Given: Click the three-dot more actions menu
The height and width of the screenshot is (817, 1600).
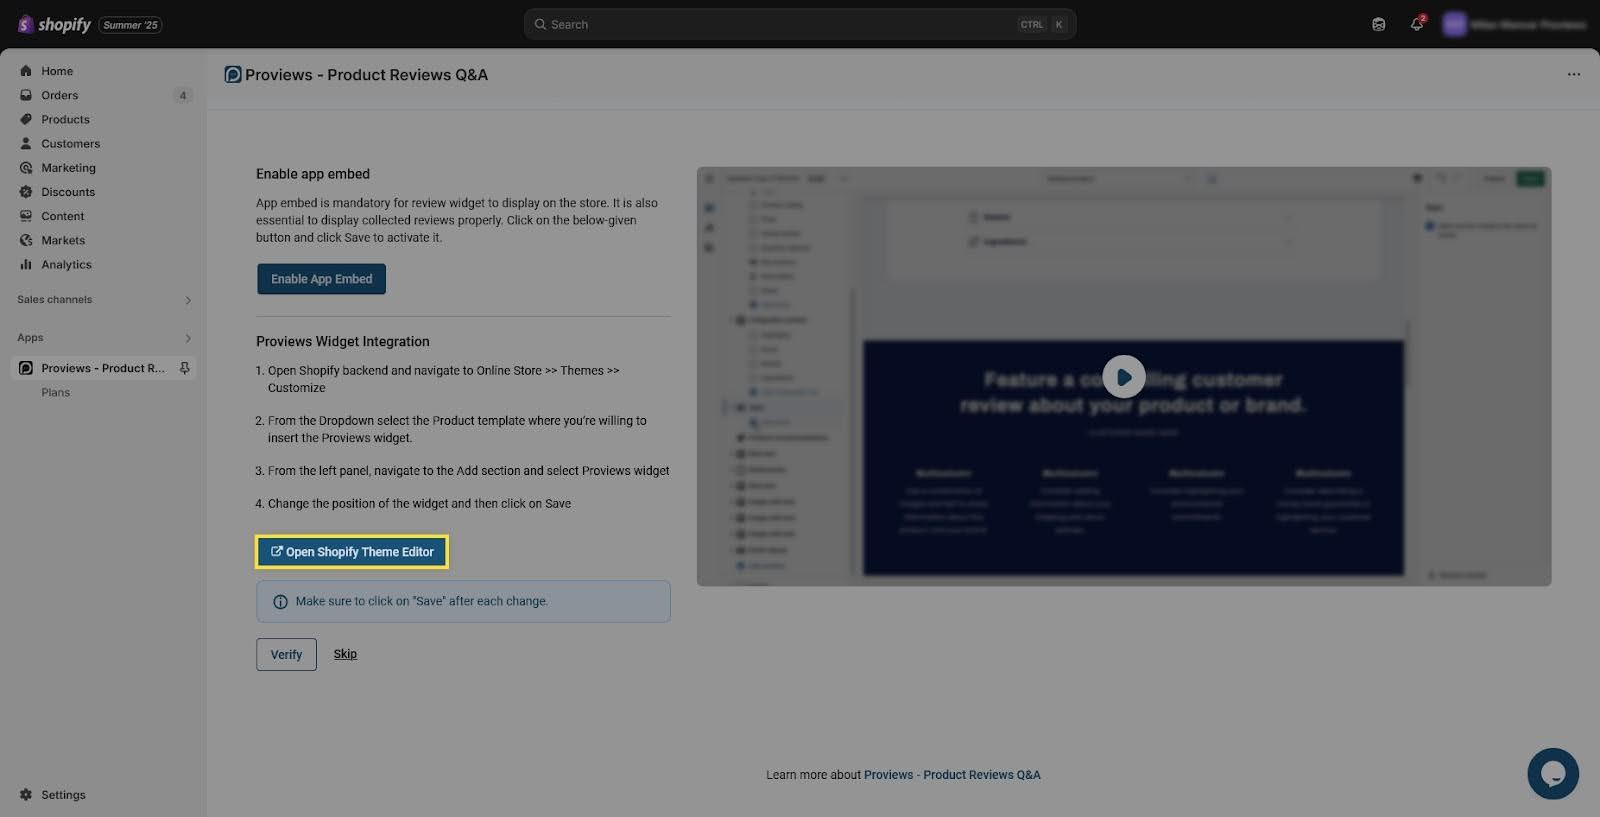Looking at the screenshot, I should pos(1573,75).
